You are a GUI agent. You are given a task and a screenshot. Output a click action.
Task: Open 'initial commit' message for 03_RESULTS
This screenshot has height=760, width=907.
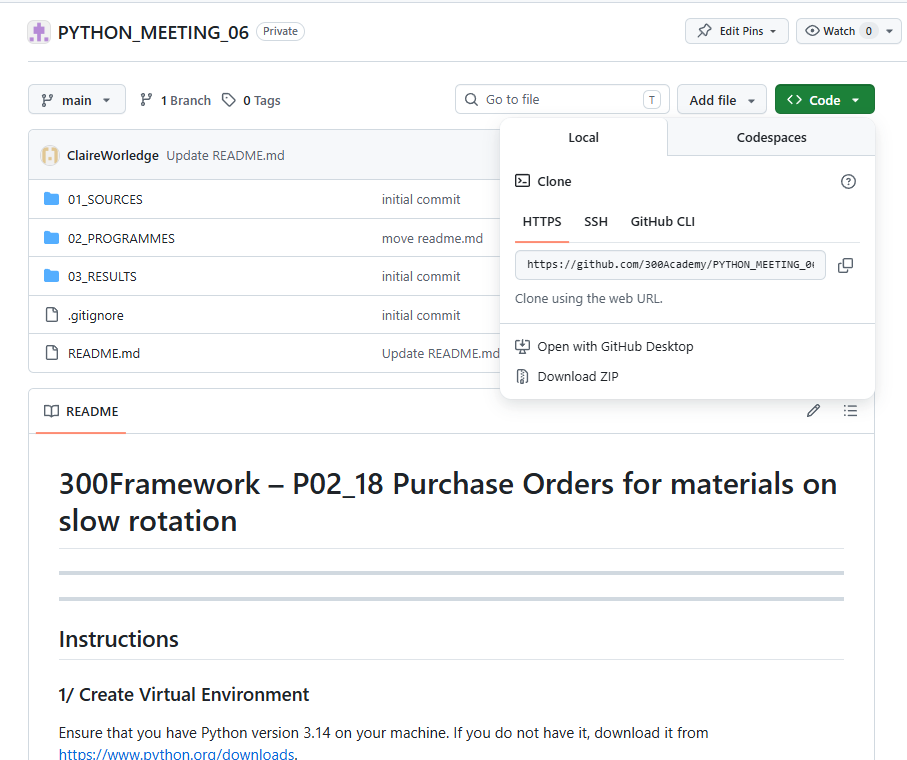pyautogui.click(x=421, y=276)
